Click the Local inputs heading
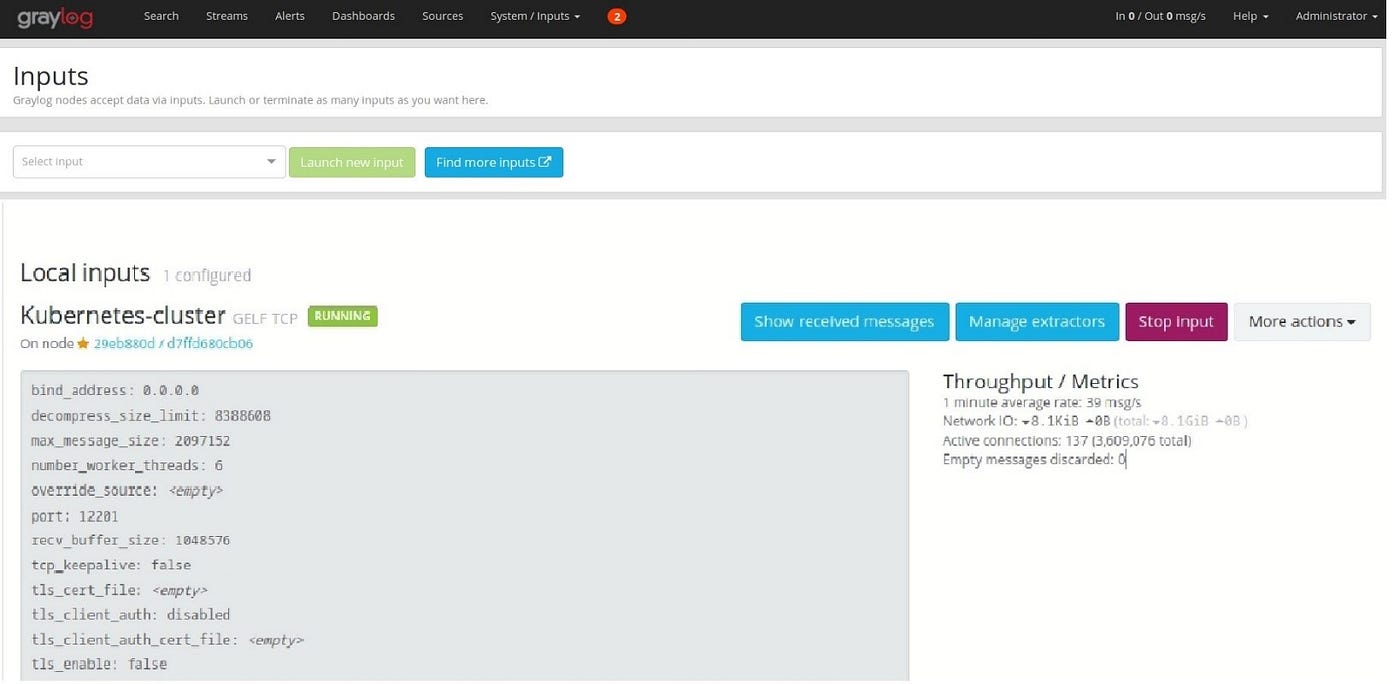This screenshot has width=1400, height=684. coord(85,274)
